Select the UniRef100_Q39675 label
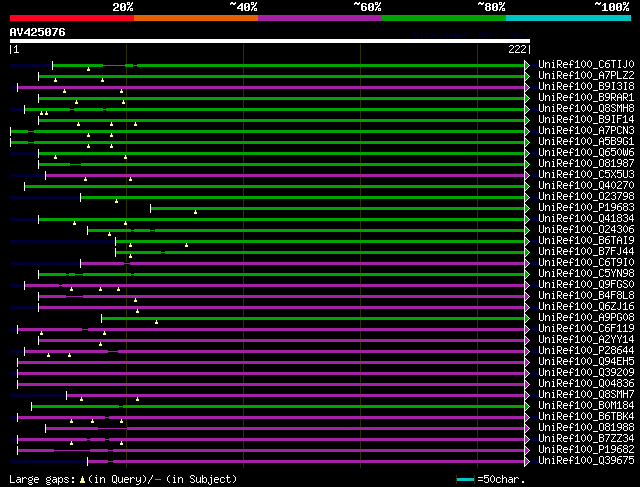The image size is (640, 487). pyautogui.click(x=586, y=461)
